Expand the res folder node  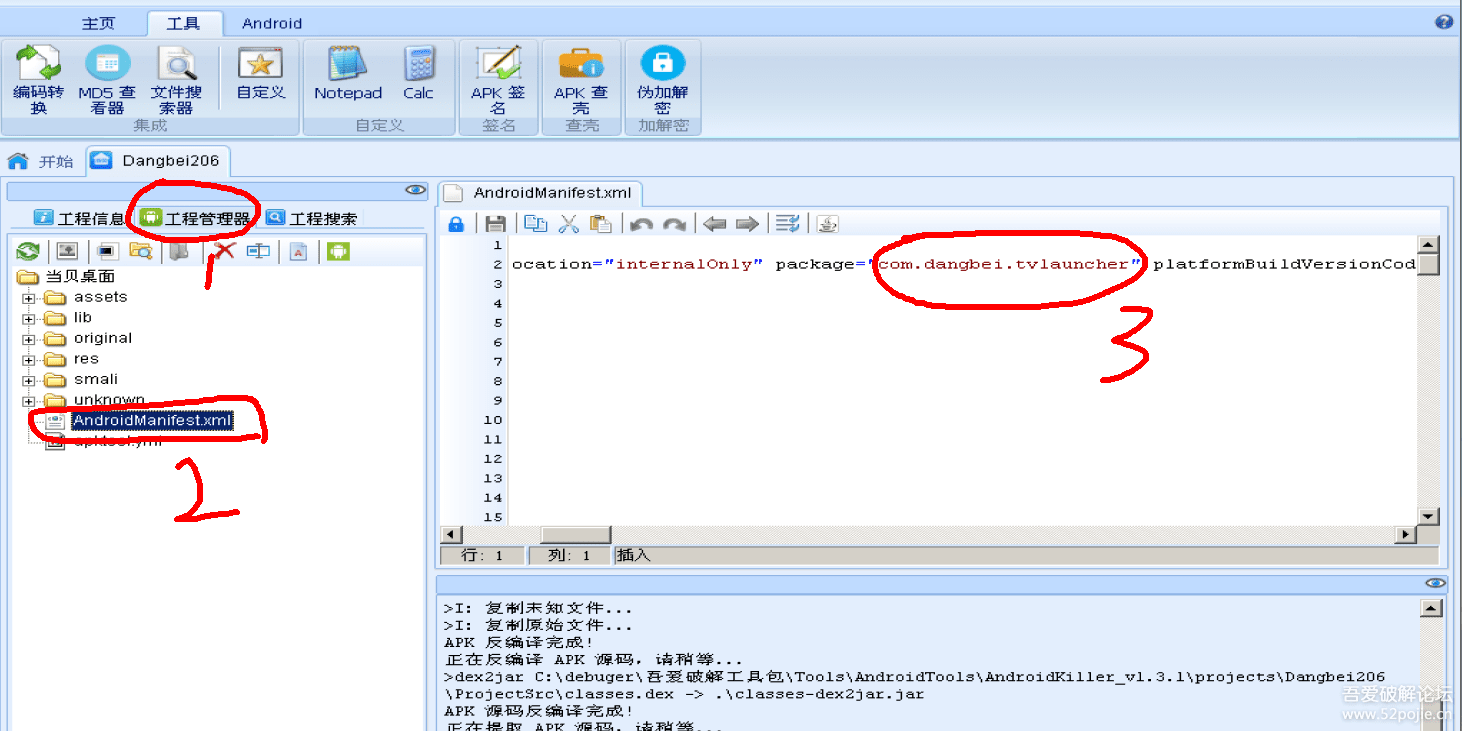[28, 360]
